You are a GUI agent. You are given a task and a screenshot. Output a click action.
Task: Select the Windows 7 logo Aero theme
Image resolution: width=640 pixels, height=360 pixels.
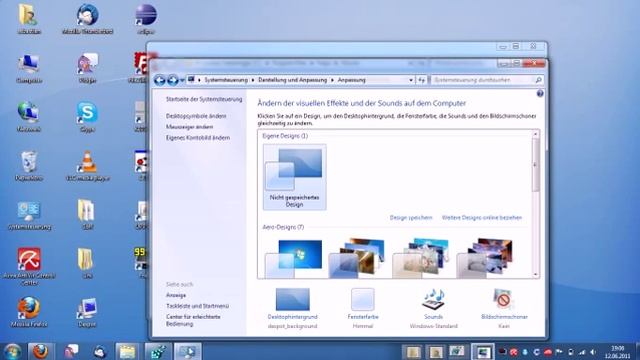[x=294, y=258]
